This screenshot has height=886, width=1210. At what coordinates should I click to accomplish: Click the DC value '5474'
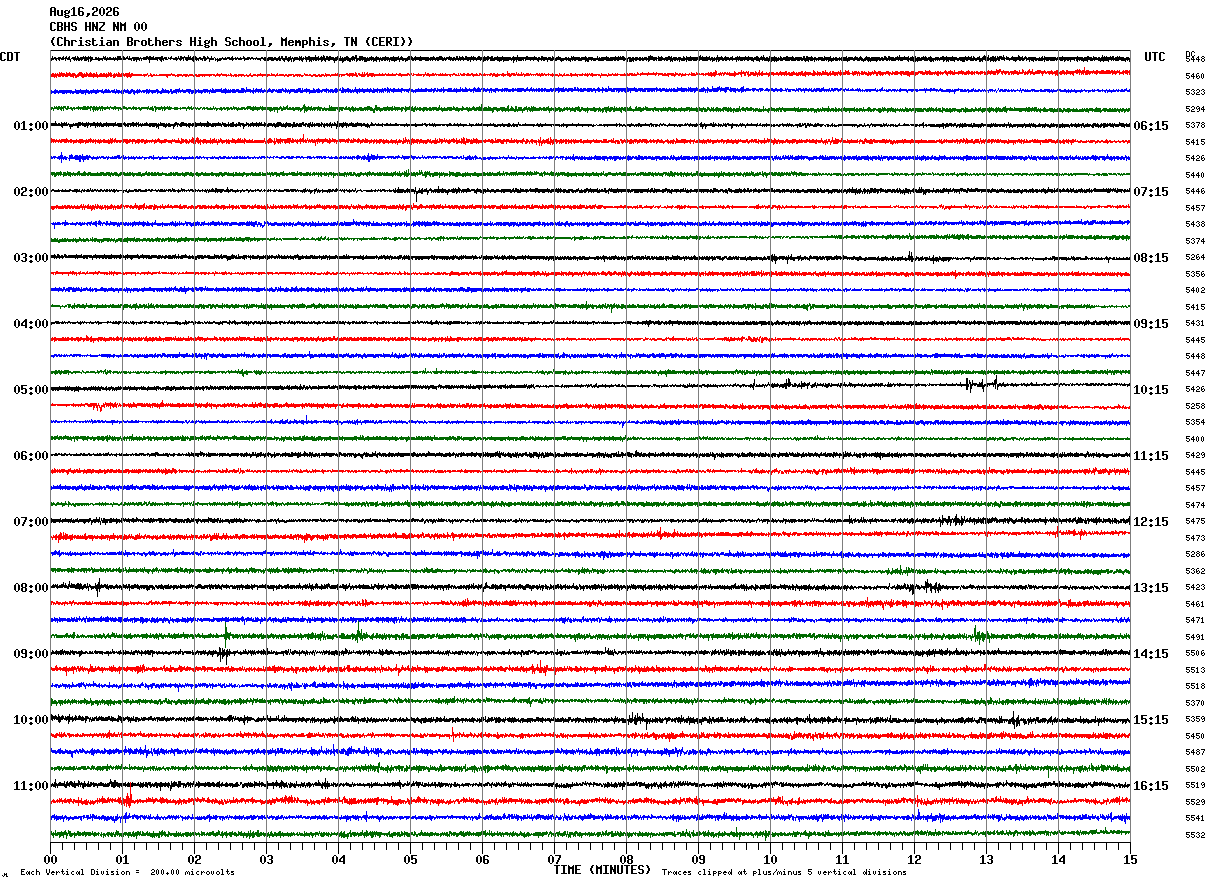(x=1195, y=505)
